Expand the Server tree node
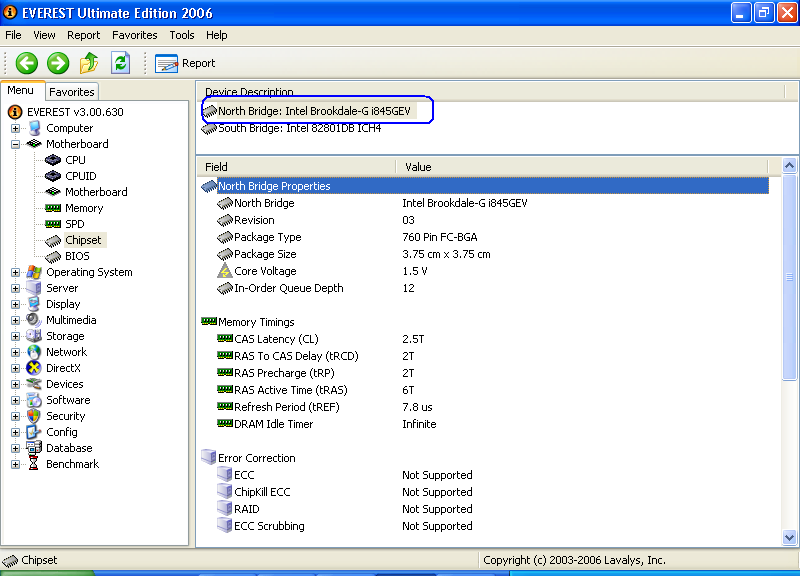The width and height of the screenshot is (800, 576). [15, 288]
